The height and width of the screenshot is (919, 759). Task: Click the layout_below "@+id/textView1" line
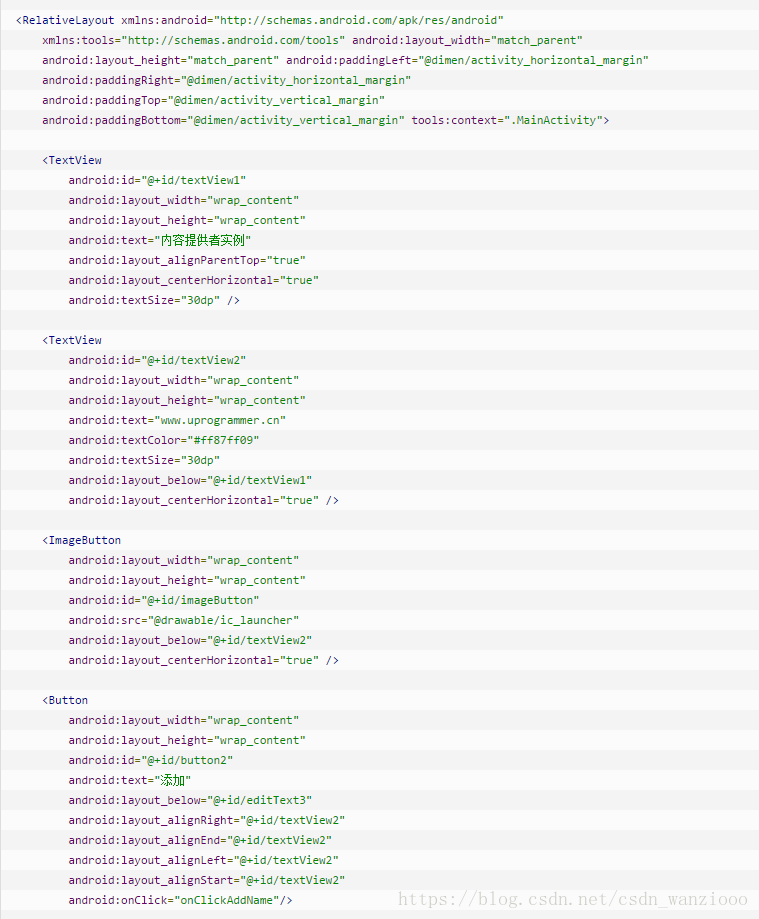tap(190, 480)
